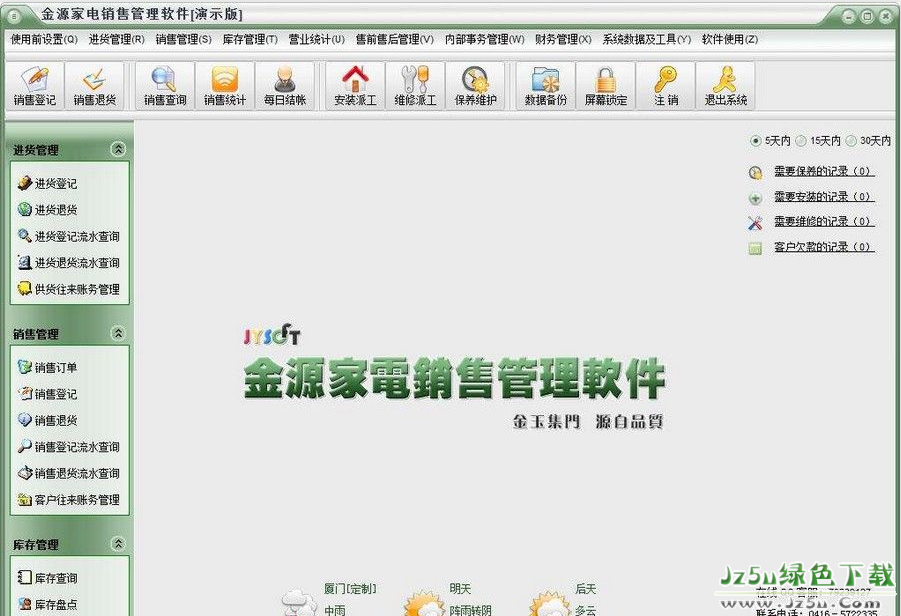The width and height of the screenshot is (901, 616).
Task: Open 客户往来账务管理 in the sidebar
Action: coord(68,499)
